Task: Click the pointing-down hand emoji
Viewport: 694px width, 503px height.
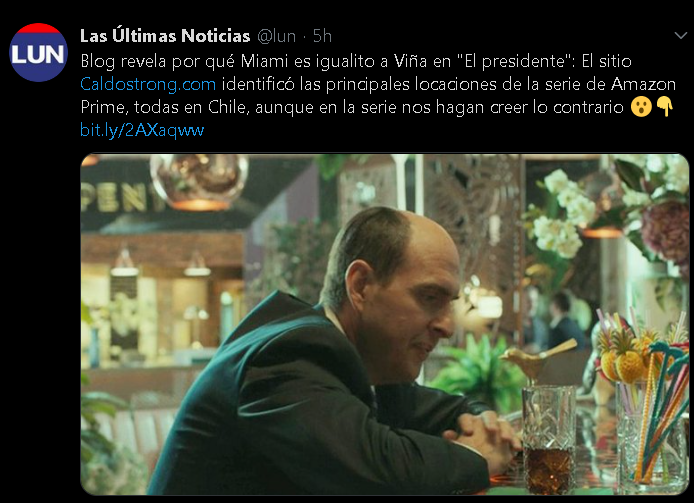Action: tap(665, 107)
